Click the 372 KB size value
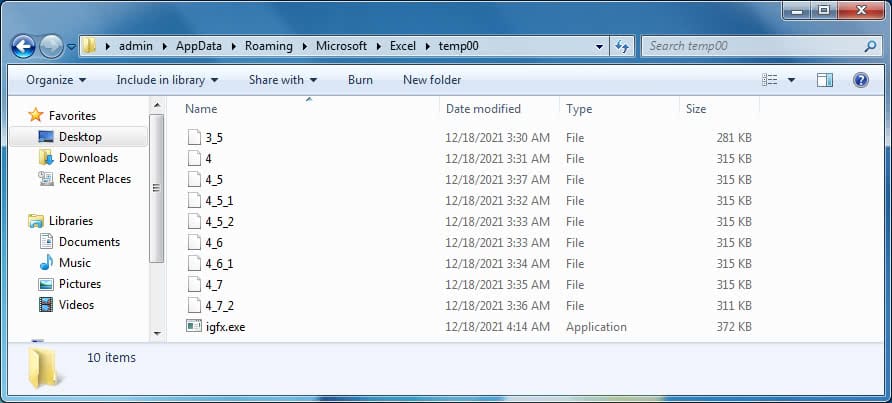The width and height of the screenshot is (892, 403). pos(734,327)
